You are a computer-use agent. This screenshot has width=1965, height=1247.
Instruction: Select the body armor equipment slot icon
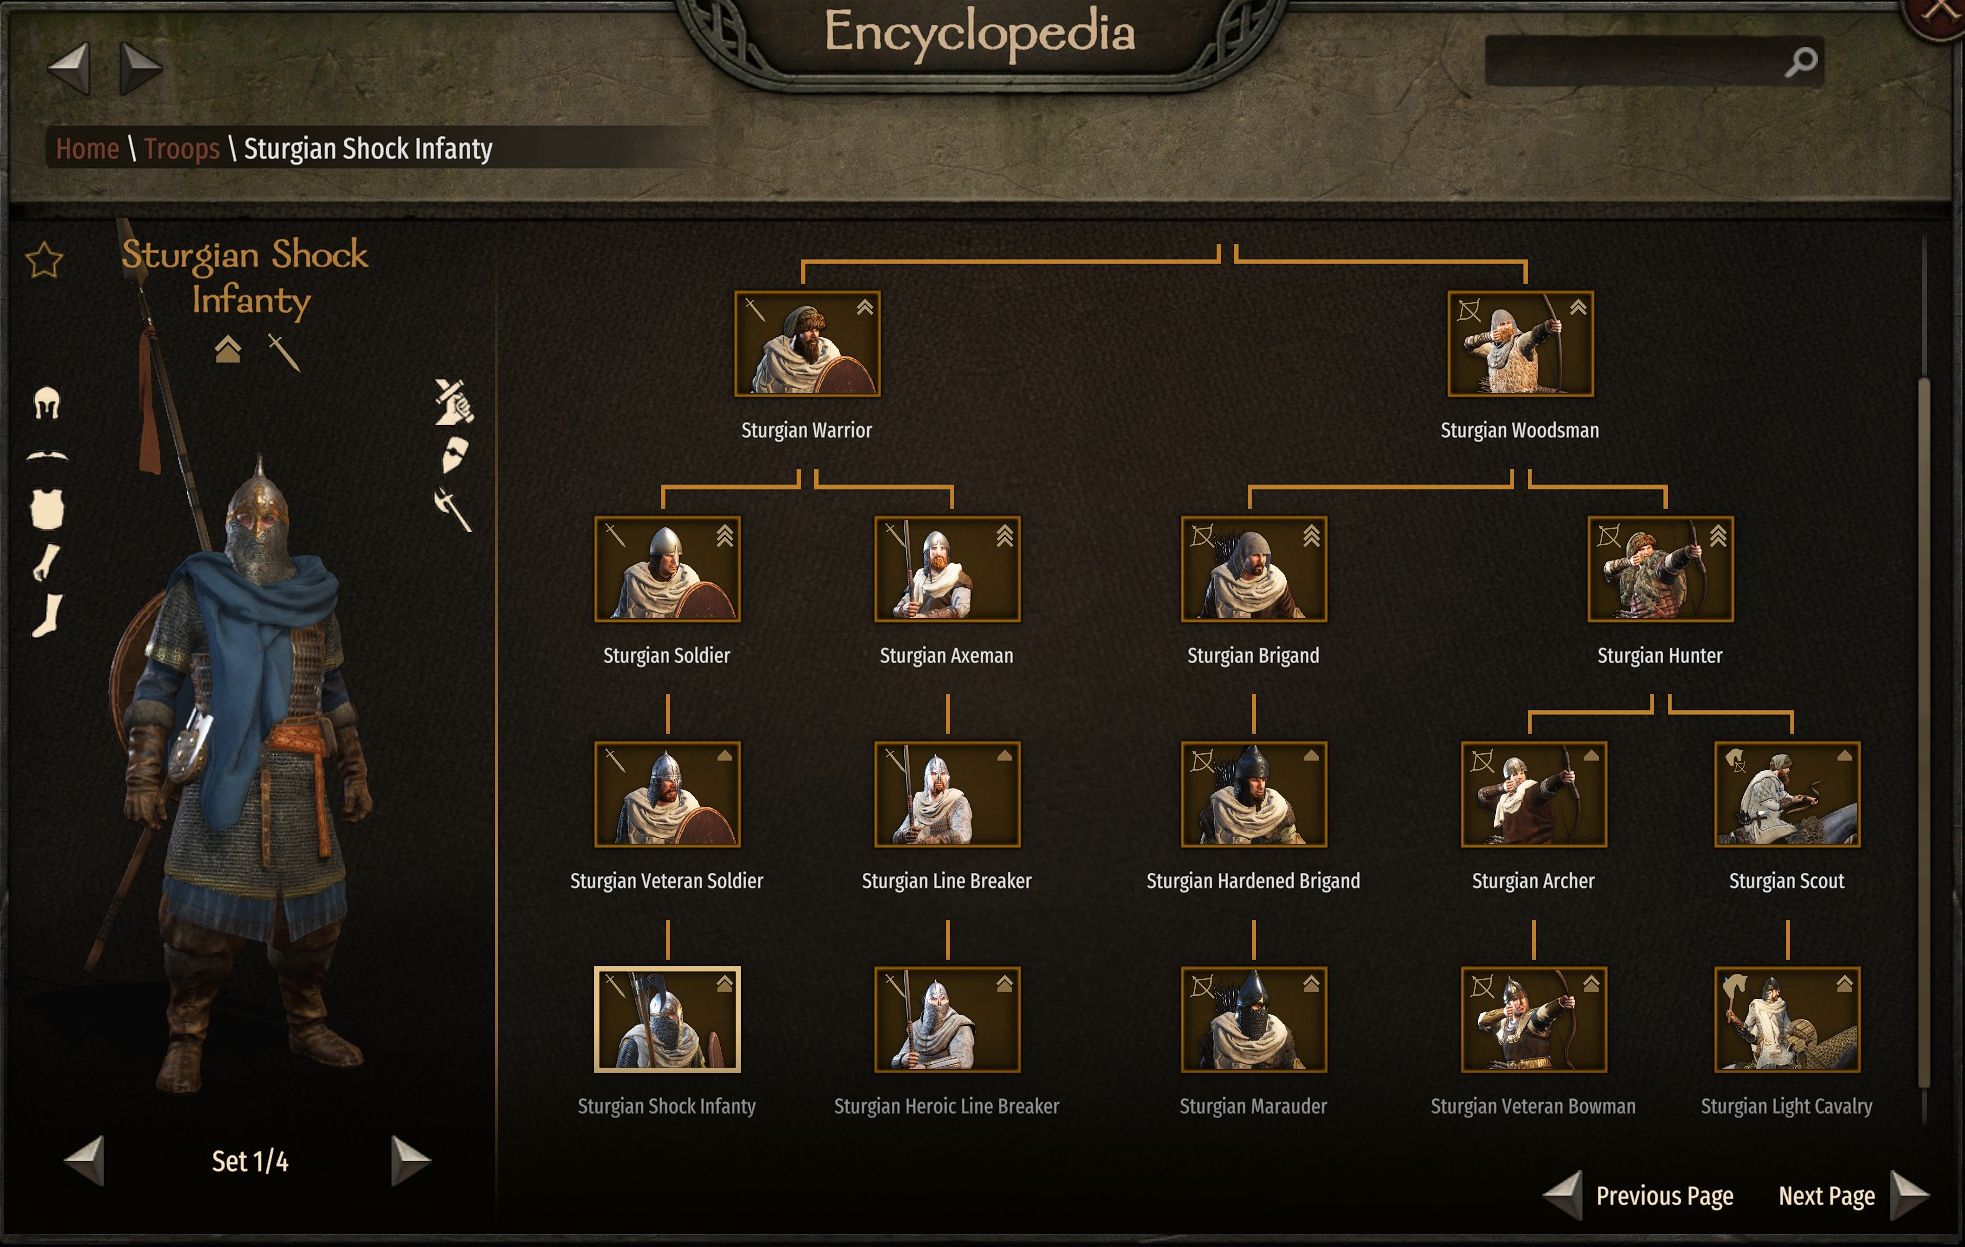(x=47, y=508)
